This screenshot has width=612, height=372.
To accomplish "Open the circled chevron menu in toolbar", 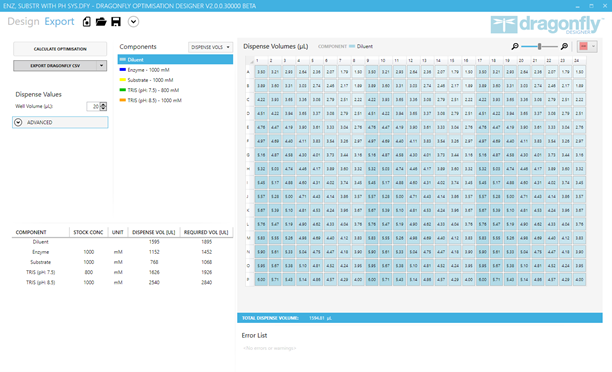I will [x=133, y=22].
